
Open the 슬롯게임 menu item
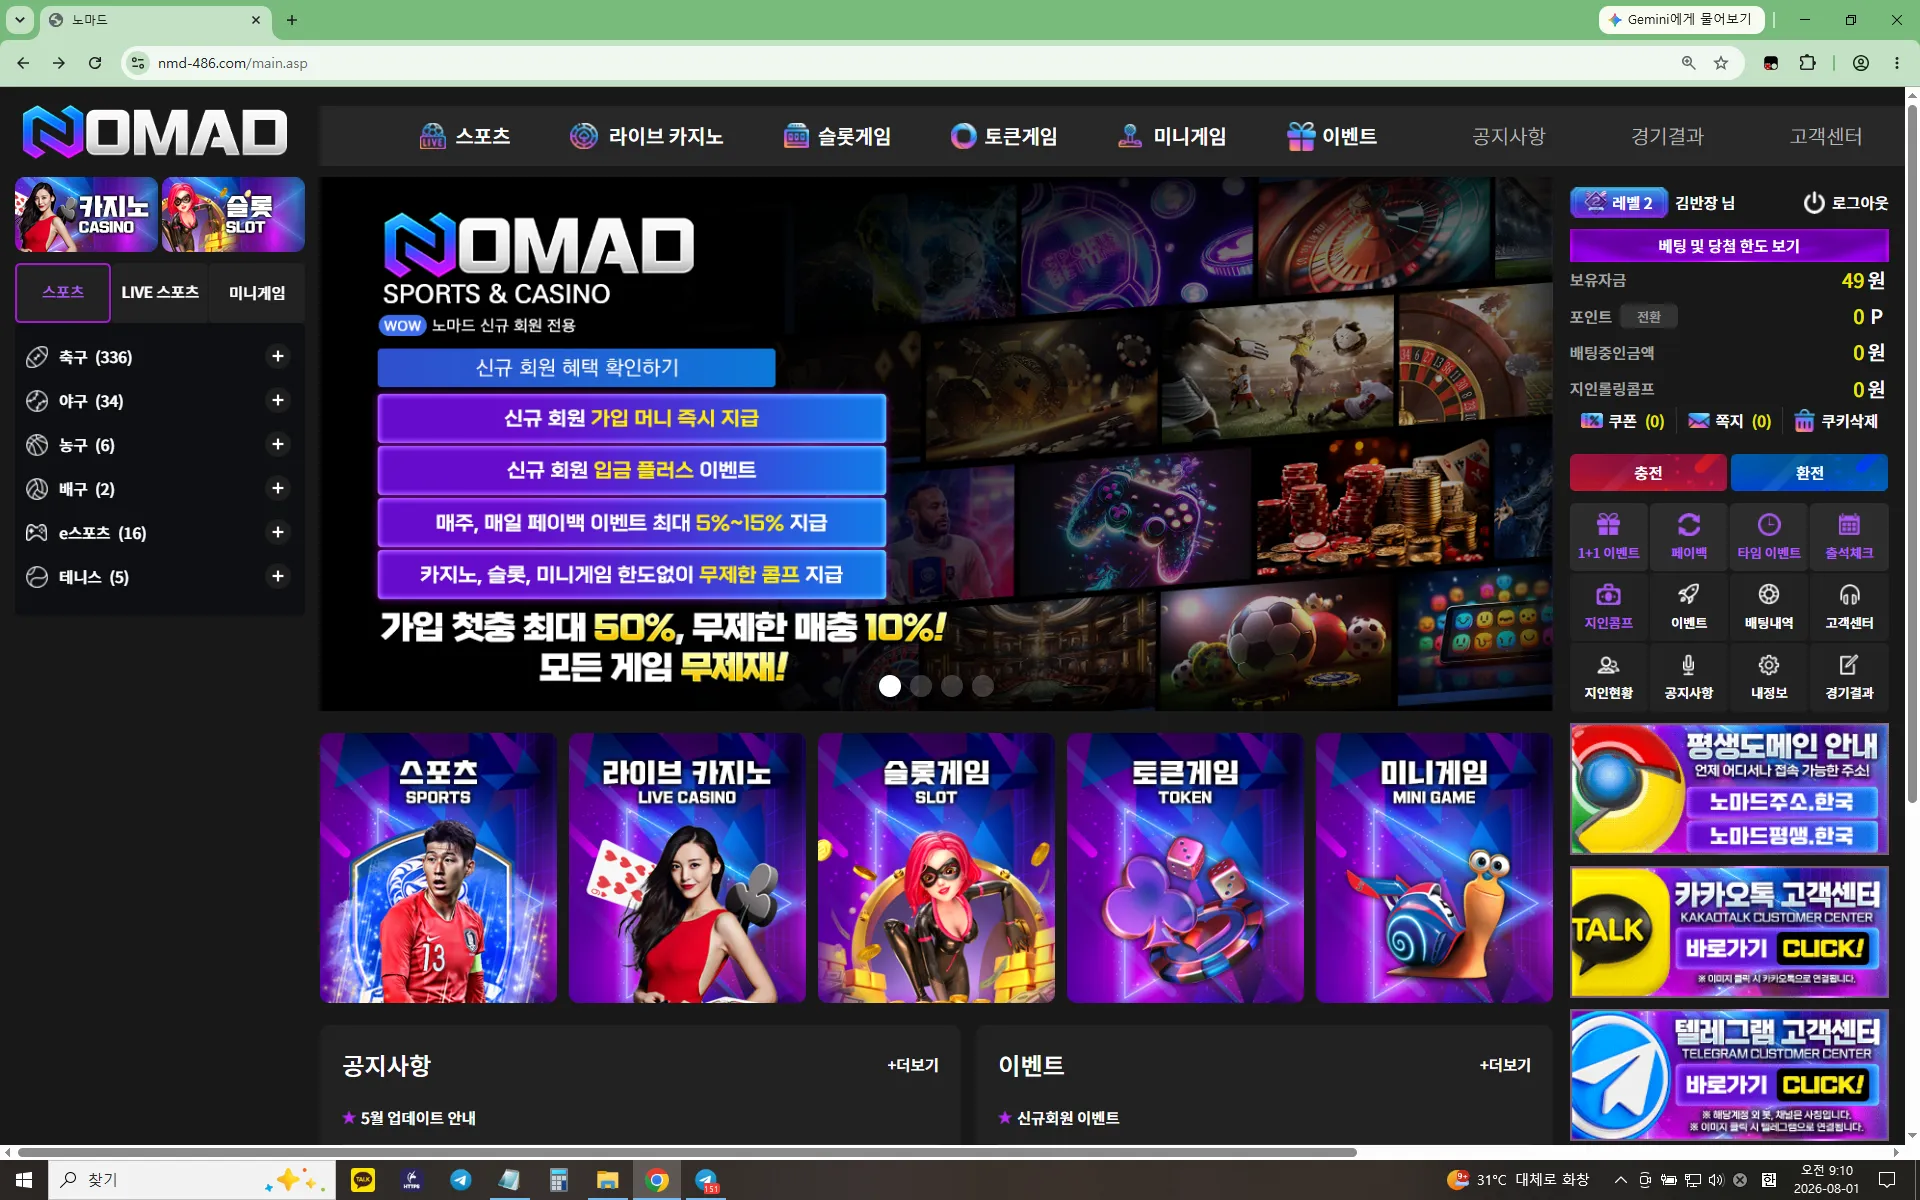[837, 136]
